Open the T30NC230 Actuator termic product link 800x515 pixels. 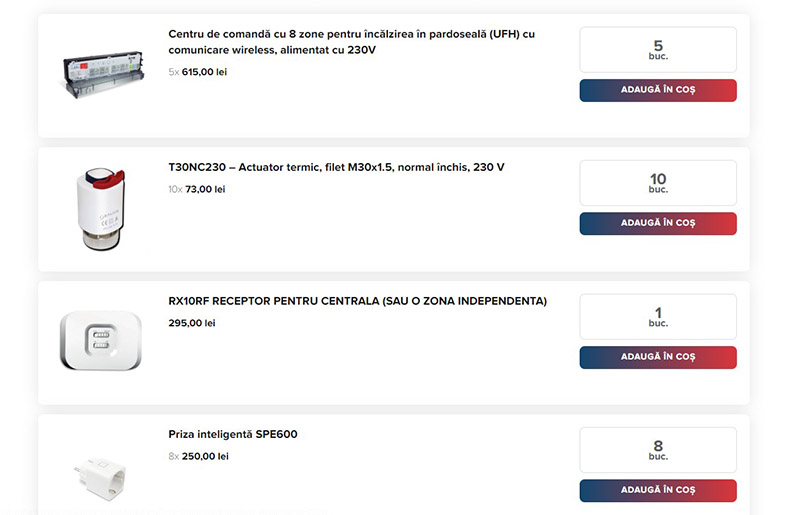click(336, 167)
